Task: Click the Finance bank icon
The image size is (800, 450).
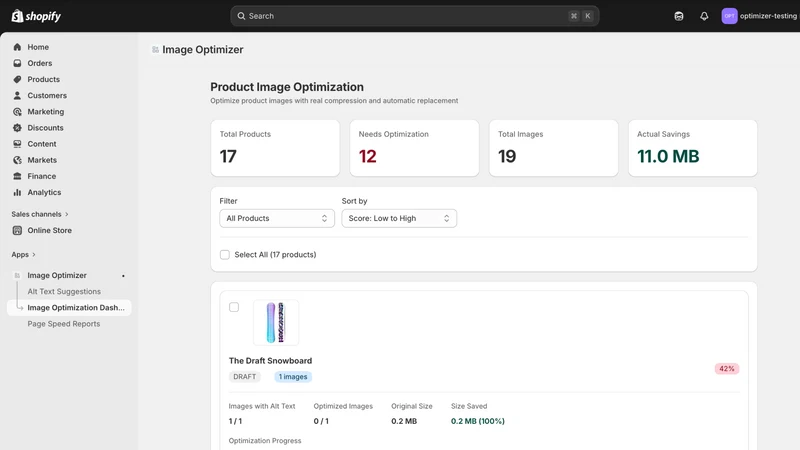Action: pos(17,176)
